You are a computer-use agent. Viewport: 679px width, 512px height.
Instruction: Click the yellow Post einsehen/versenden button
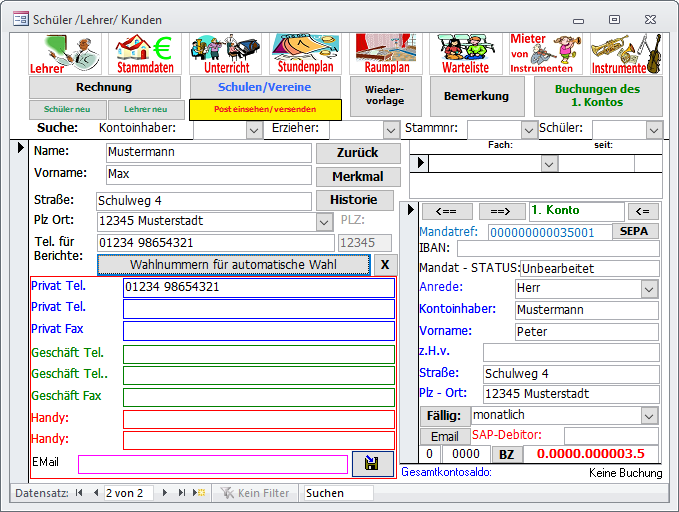[x=266, y=109]
